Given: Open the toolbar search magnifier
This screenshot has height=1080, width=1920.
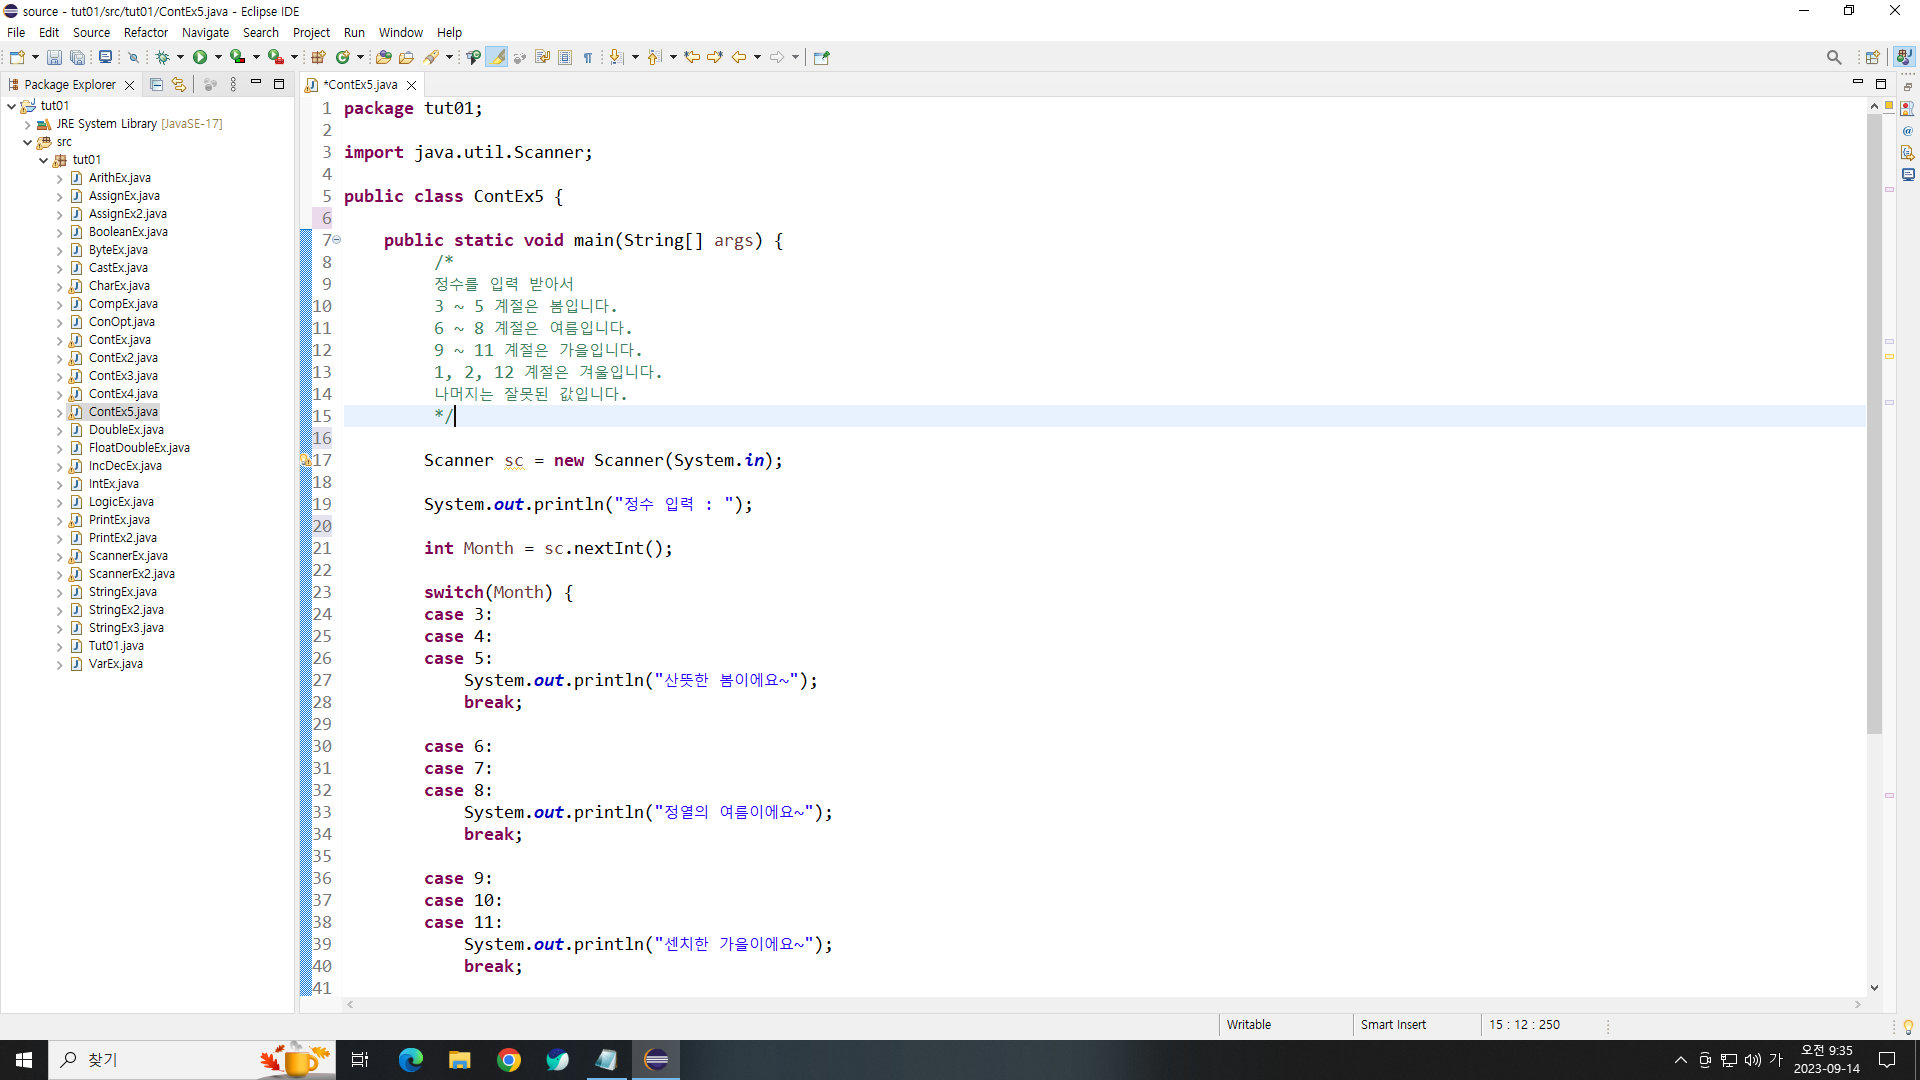Looking at the screenshot, I should [1833, 57].
